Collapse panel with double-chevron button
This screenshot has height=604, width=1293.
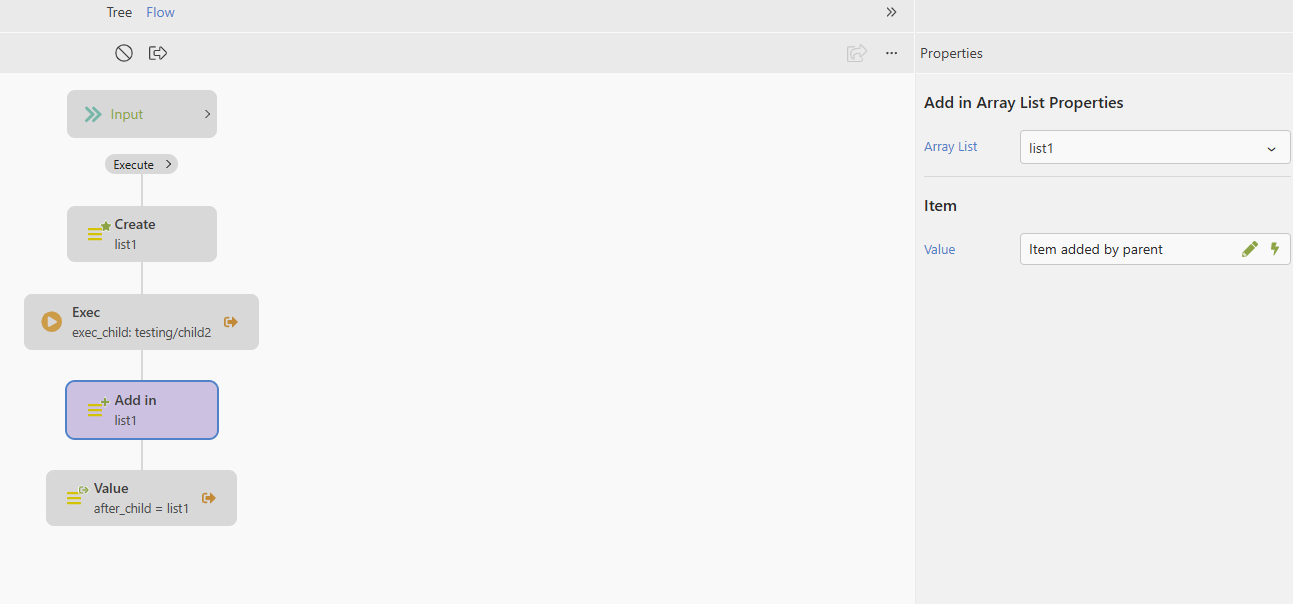[891, 13]
